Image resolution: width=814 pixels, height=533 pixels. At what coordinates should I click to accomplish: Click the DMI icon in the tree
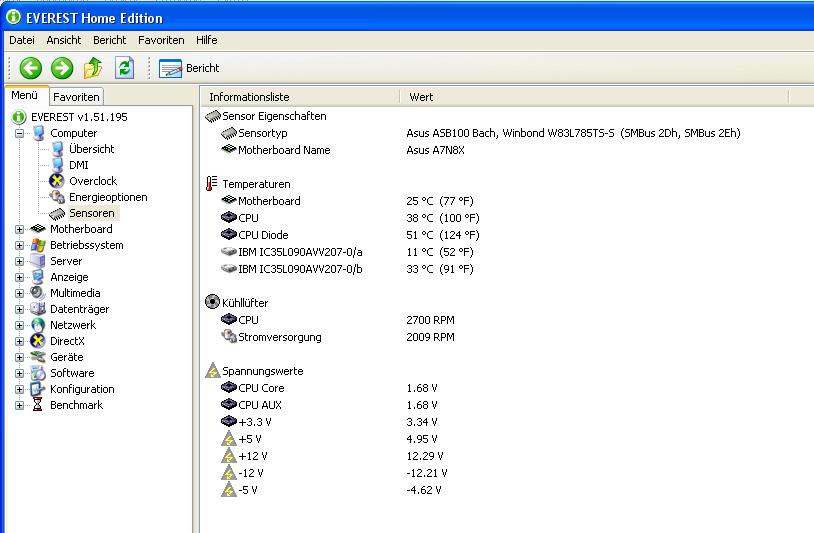(58, 165)
